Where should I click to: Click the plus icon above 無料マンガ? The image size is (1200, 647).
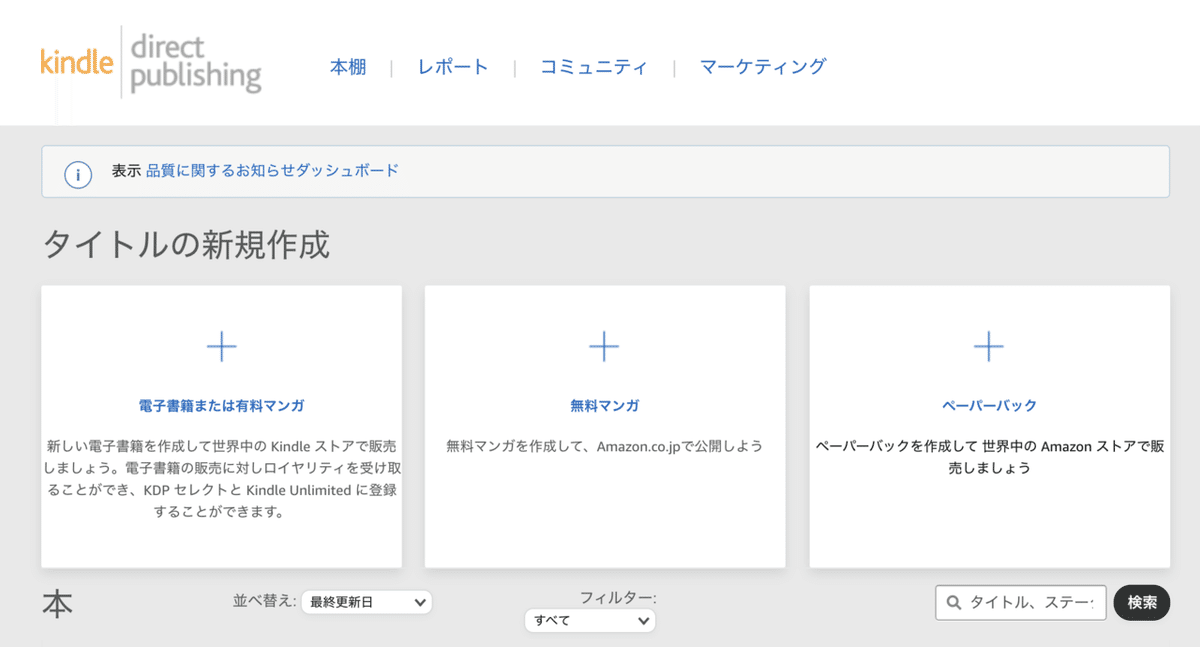point(604,347)
